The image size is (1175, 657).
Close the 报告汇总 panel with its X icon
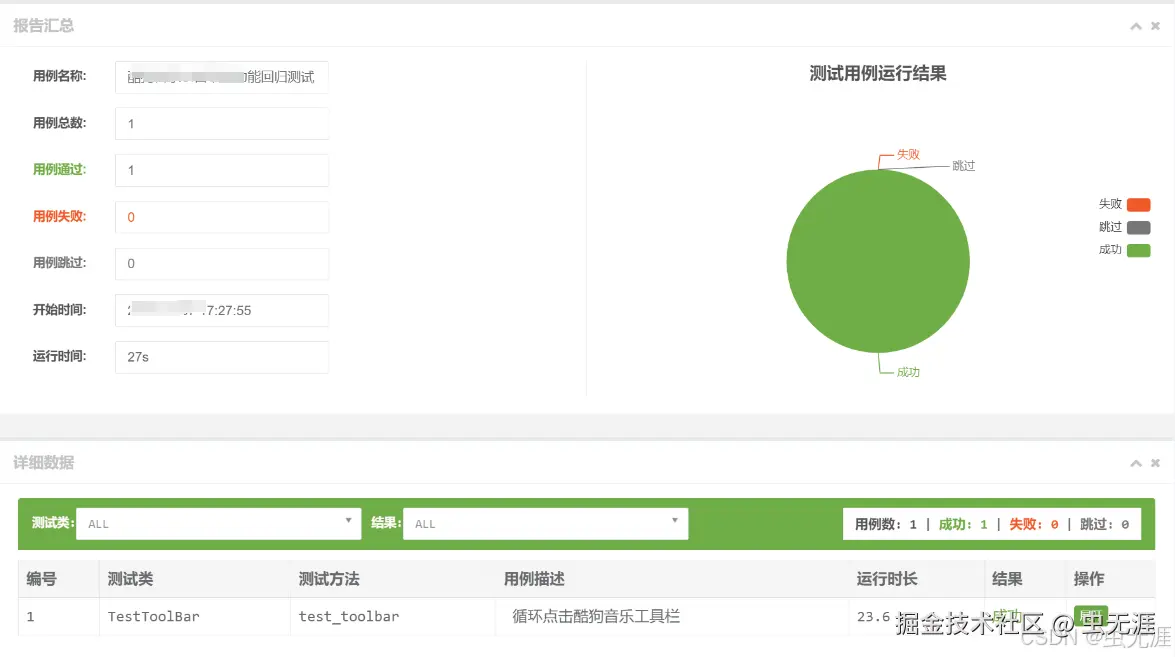(x=1156, y=26)
